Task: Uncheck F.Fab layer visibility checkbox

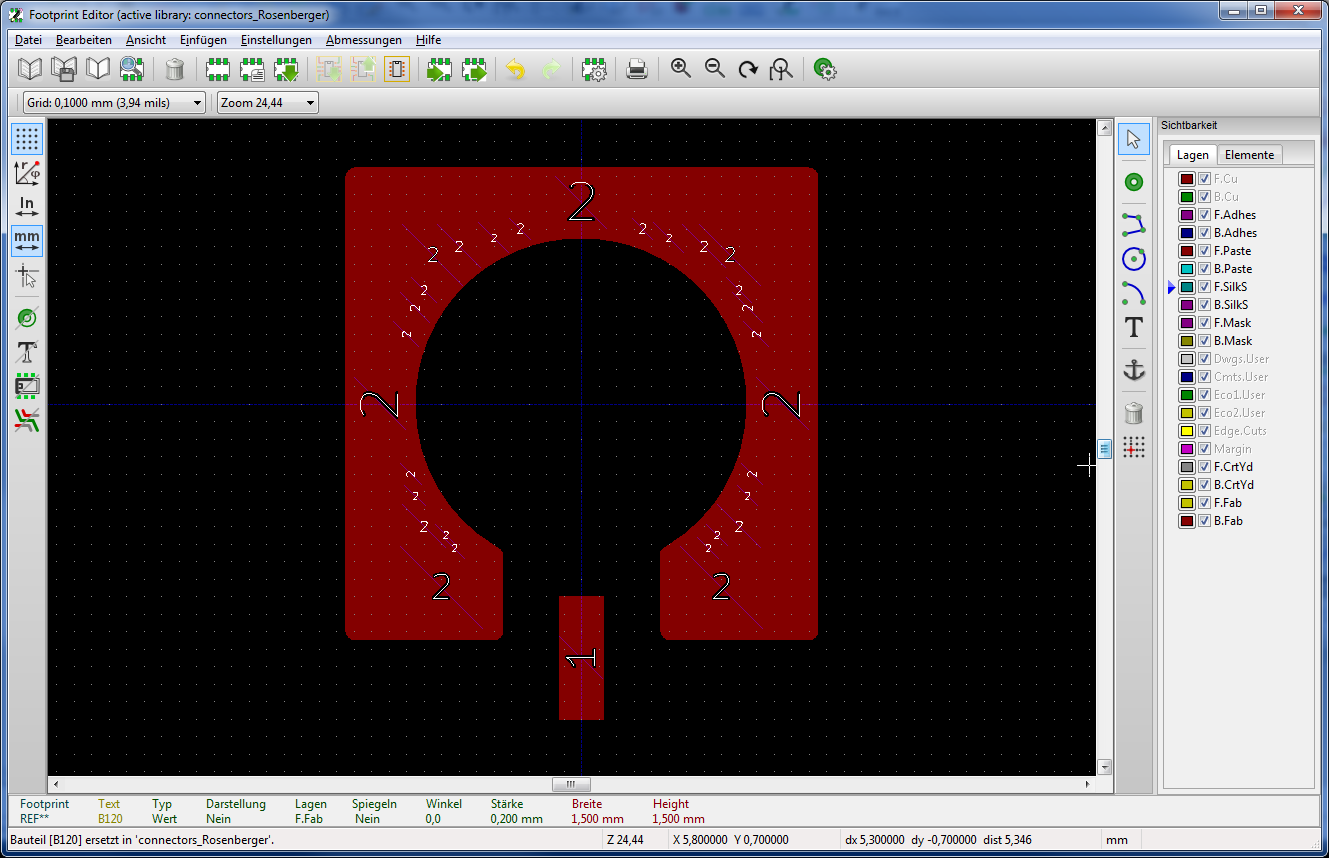Action: coord(1205,503)
